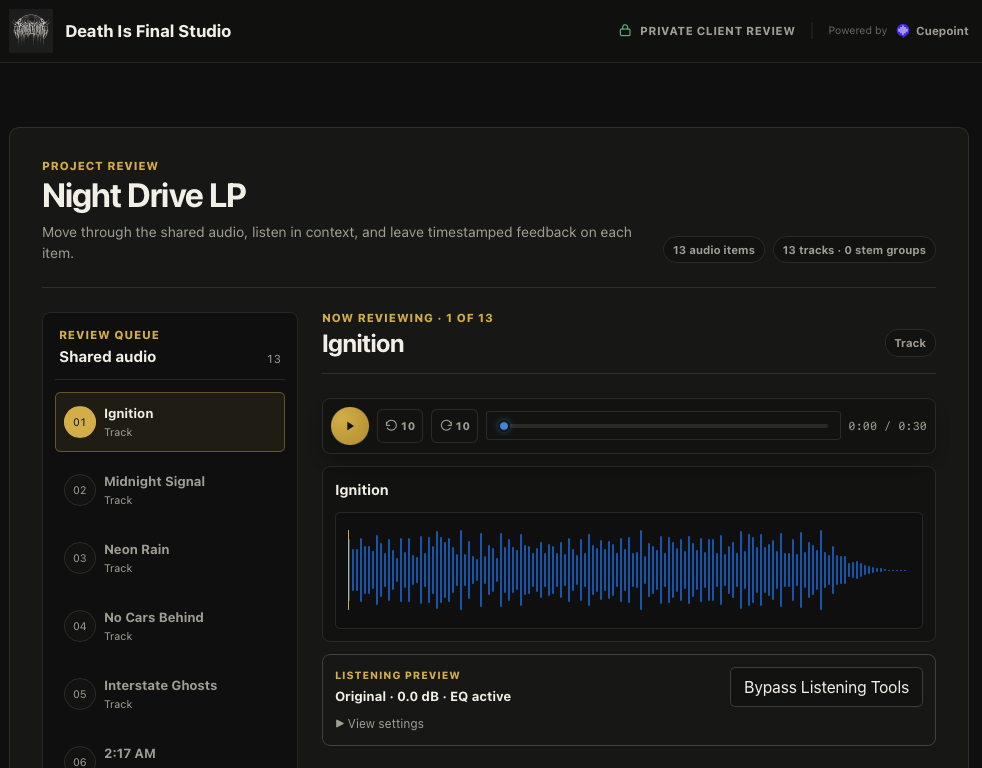
Task: Expand View settings disclosure
Action: pos(380,724)
